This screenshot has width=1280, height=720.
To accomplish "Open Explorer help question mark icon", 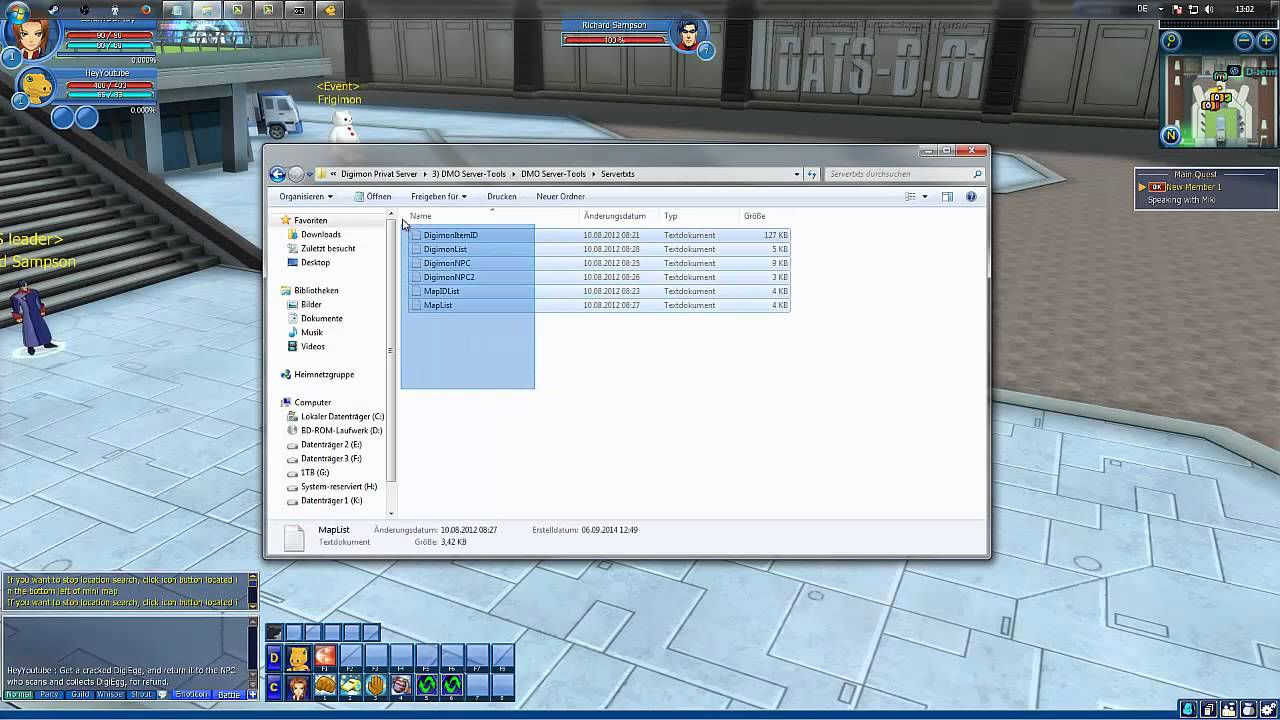I will click(x=971, y=197).
